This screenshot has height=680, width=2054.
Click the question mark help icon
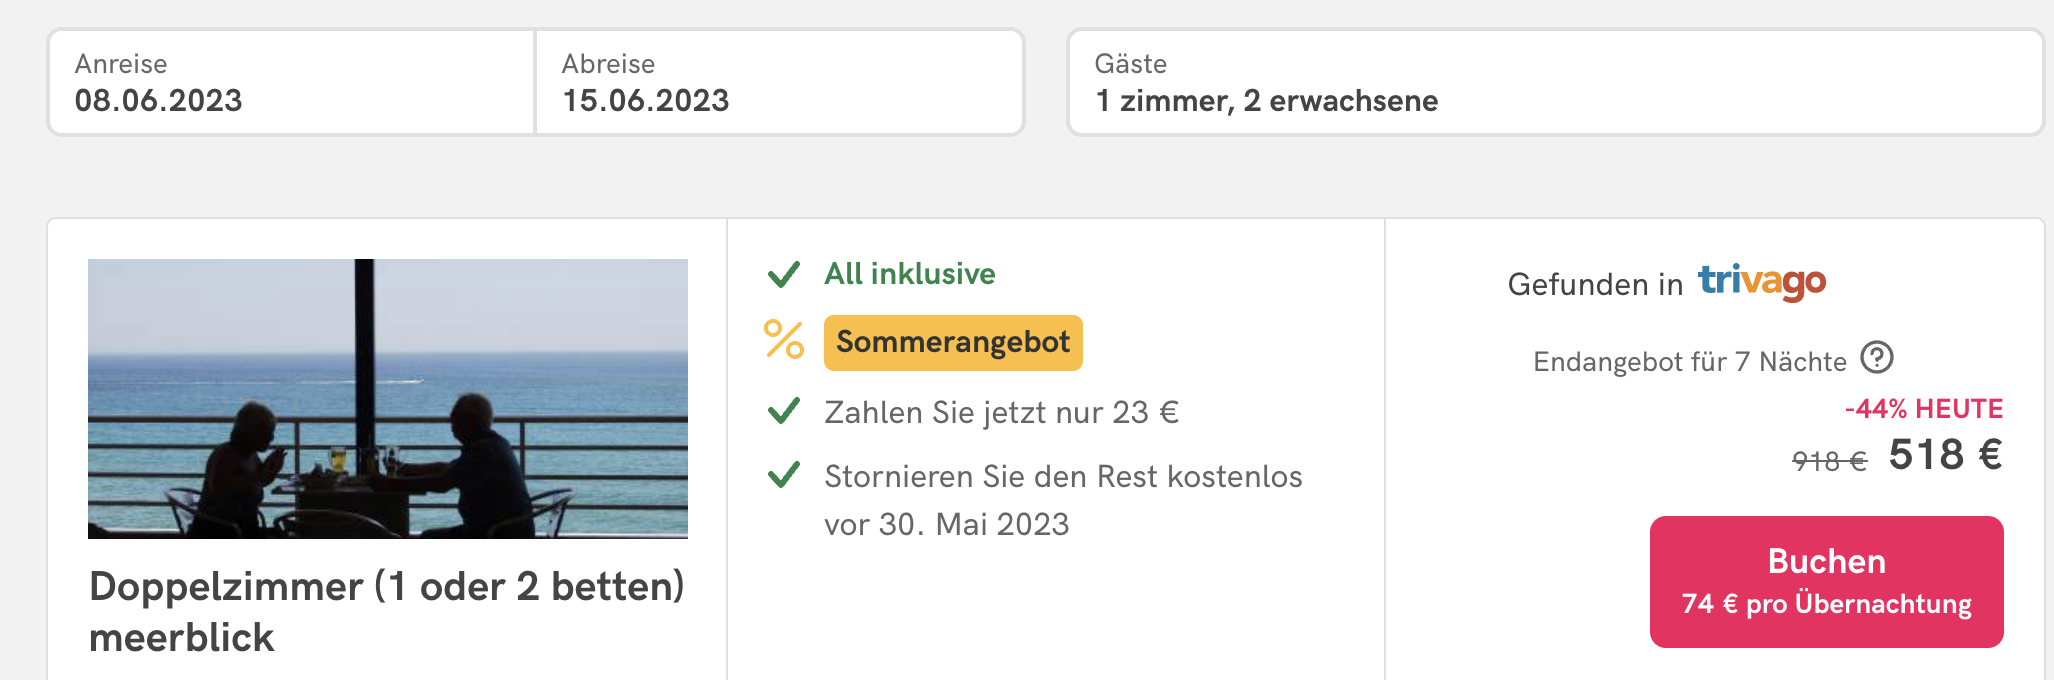pos(1877,357)
